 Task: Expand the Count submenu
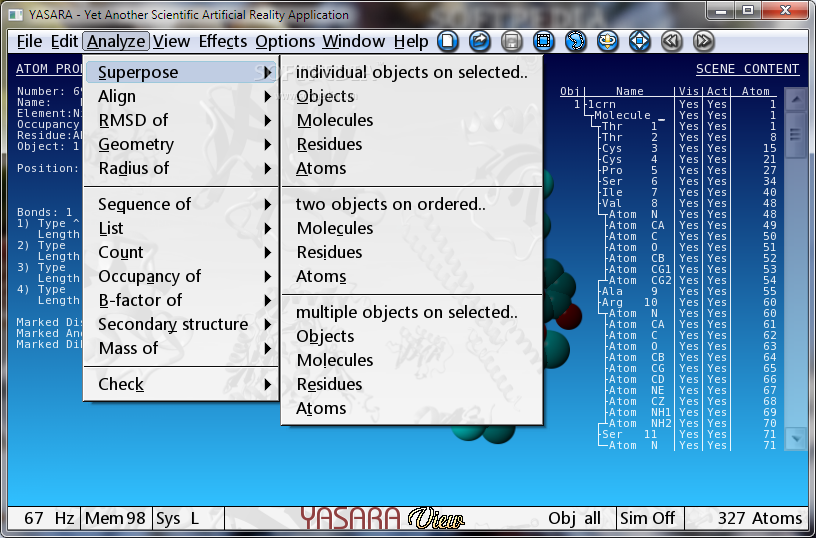click(x=181, y=252)
